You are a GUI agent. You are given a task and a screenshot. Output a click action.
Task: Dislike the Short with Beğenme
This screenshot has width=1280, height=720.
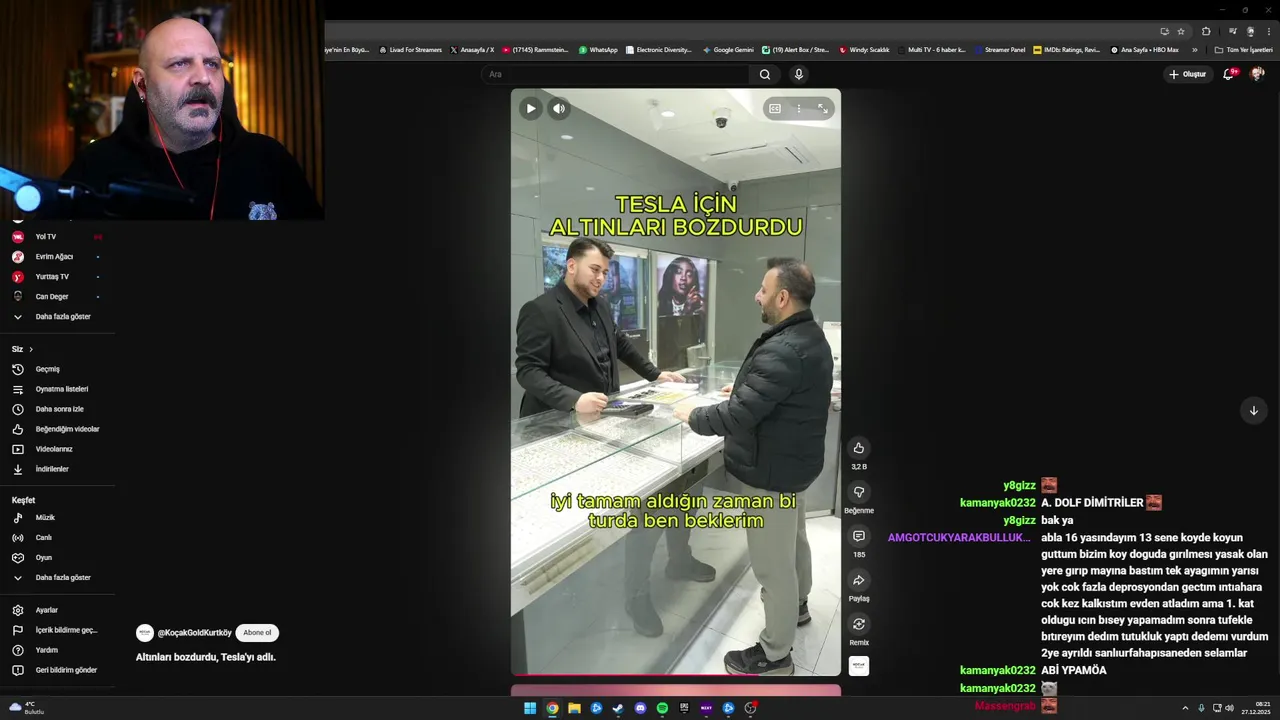(859, 492)
